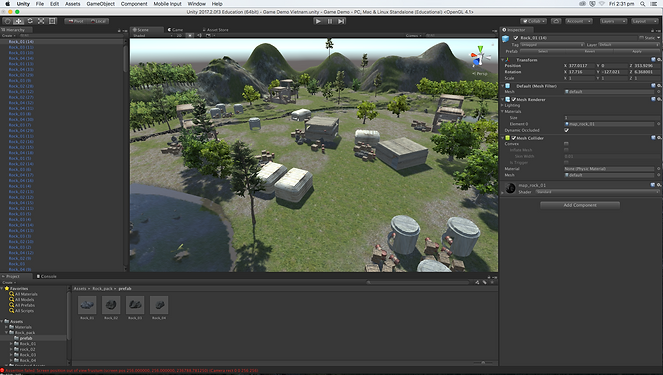This screenshot has height=375, width=663.
Task: Toggle Mesh Collider enabled checkbox
Action: click(x=514, y=138)
